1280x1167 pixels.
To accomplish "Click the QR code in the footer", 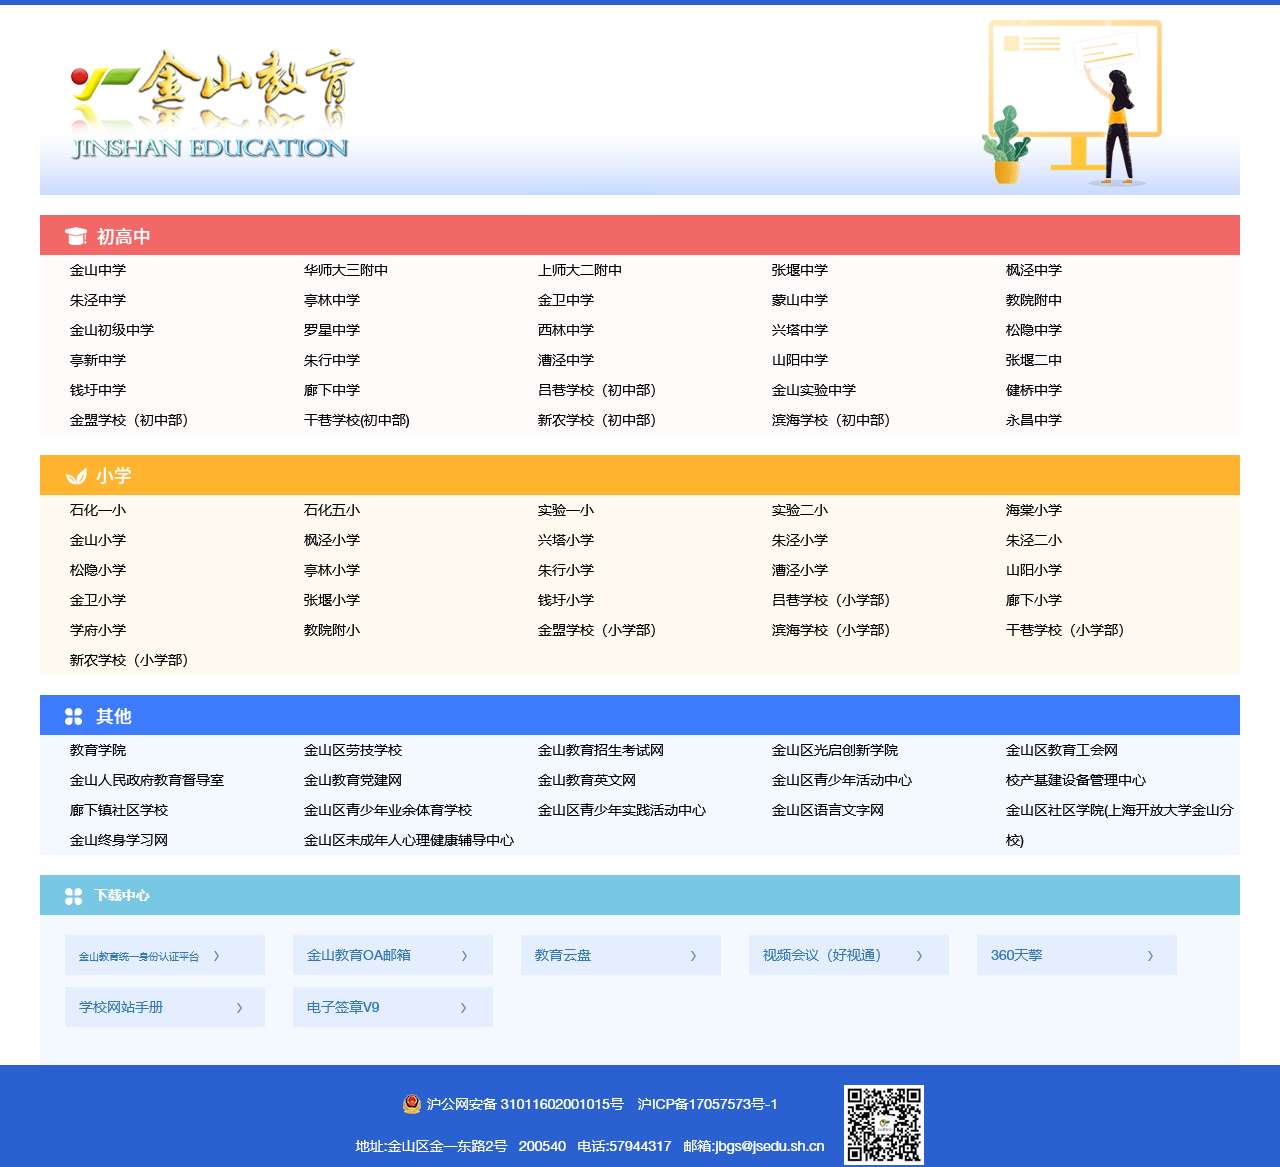I will coord(884,1125).
